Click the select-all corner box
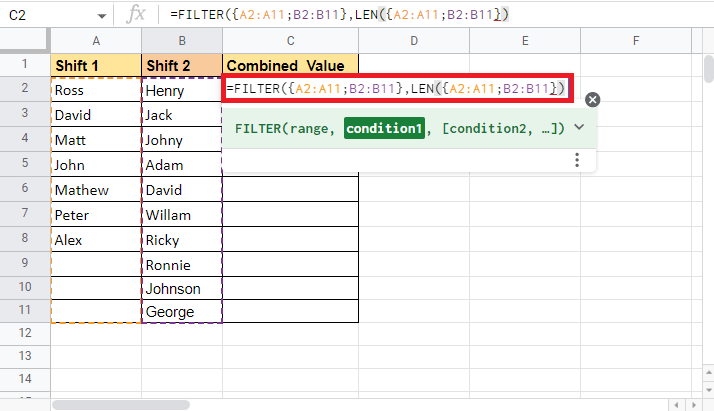 [x=25, y=41]
